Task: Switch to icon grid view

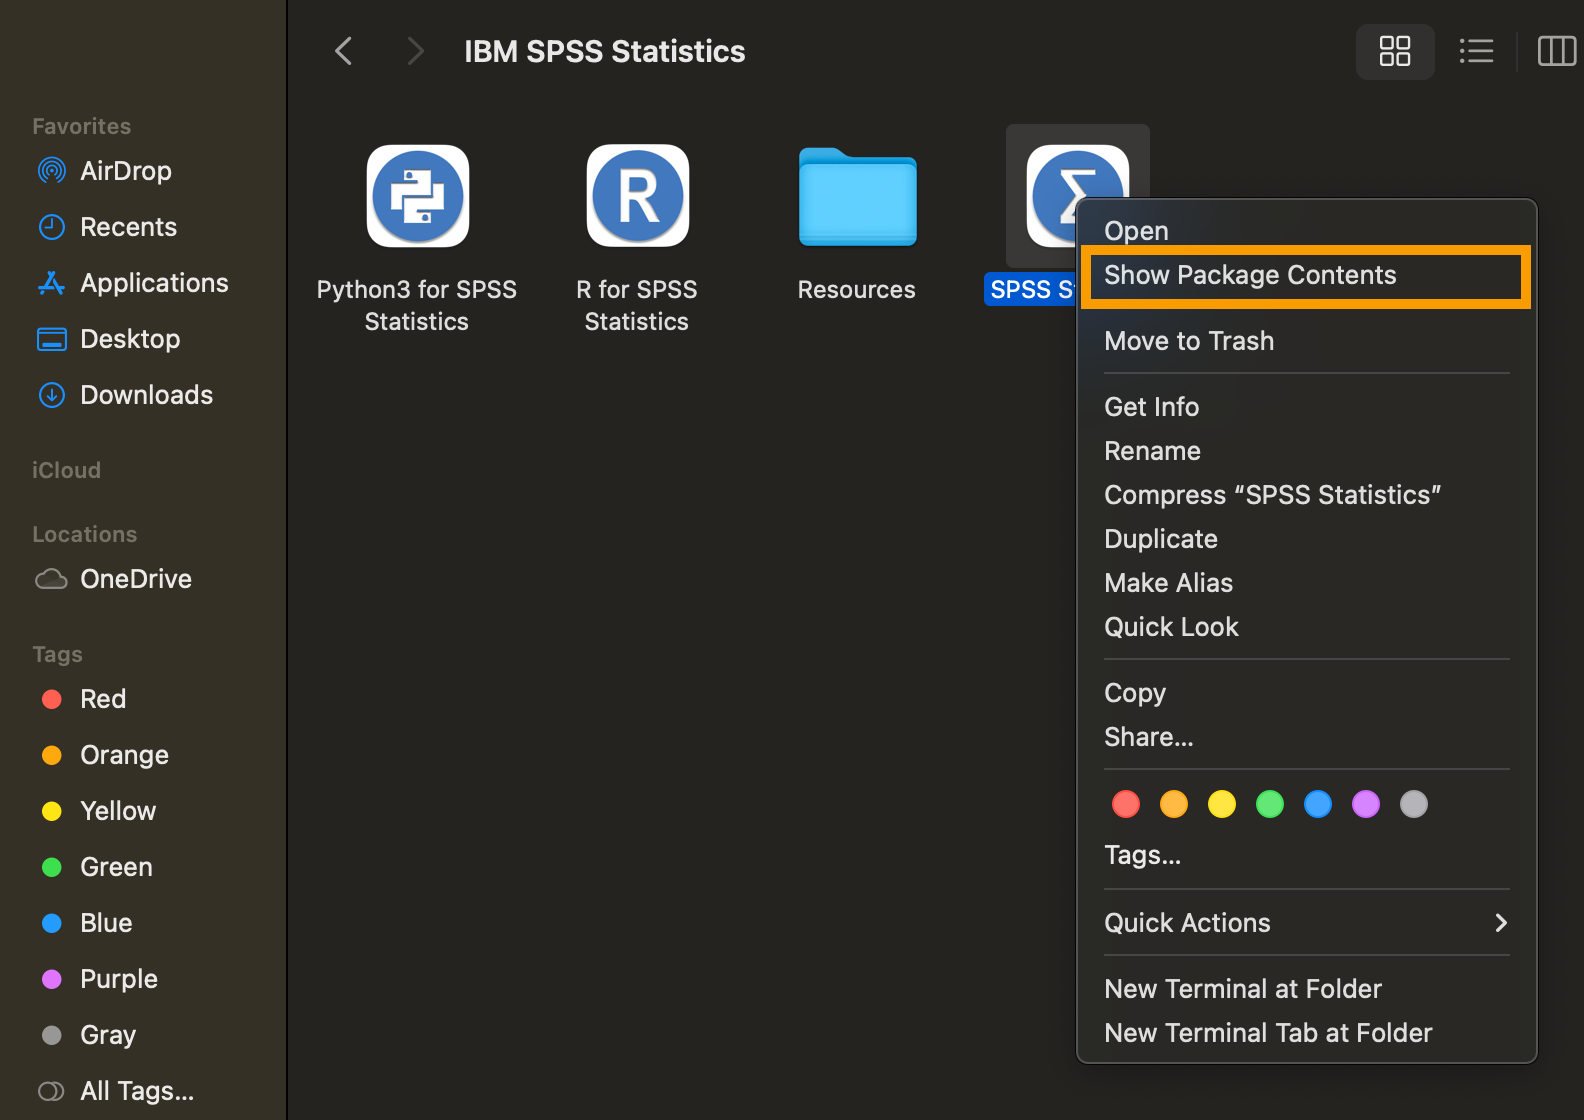Action: point(1394,51)
